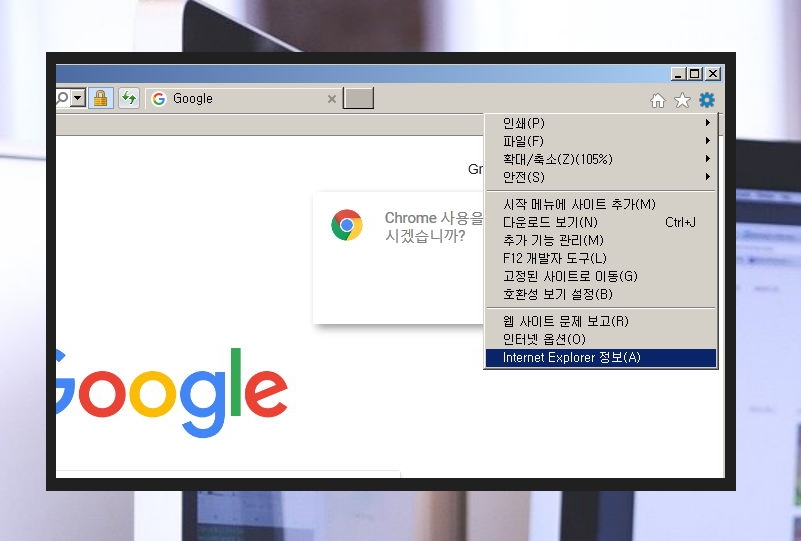Viewport: 801px width, 541px height.
Task: Click the Google logo on the page
Action: [x=172, y=392]
